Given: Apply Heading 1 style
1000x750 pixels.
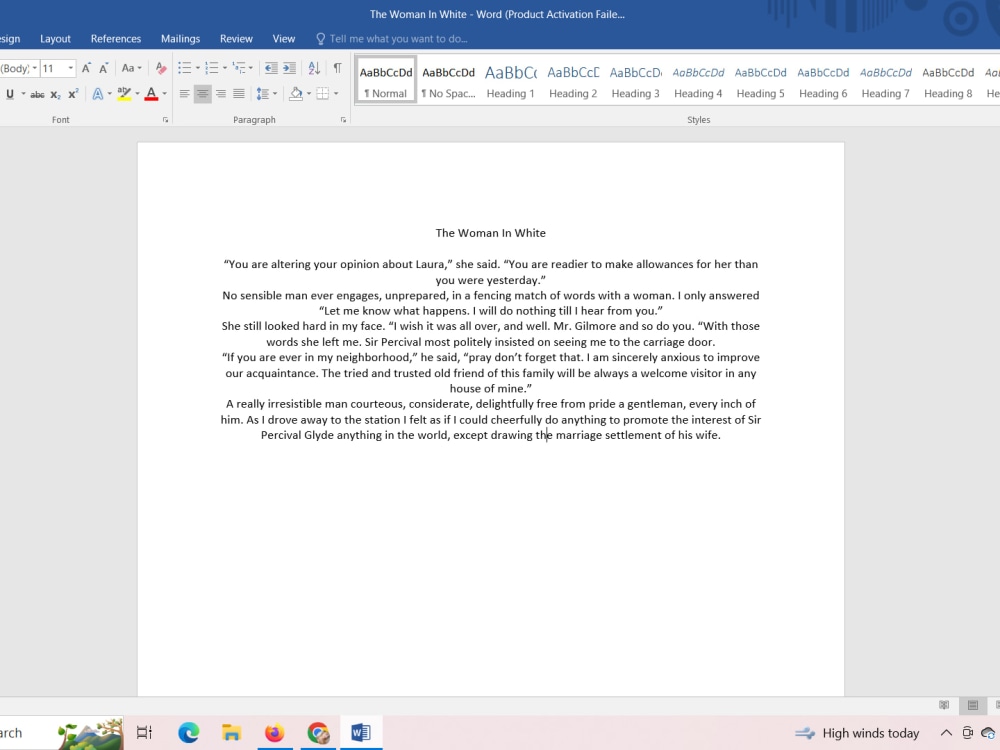Looking at the screenshot, I should 511,82.
